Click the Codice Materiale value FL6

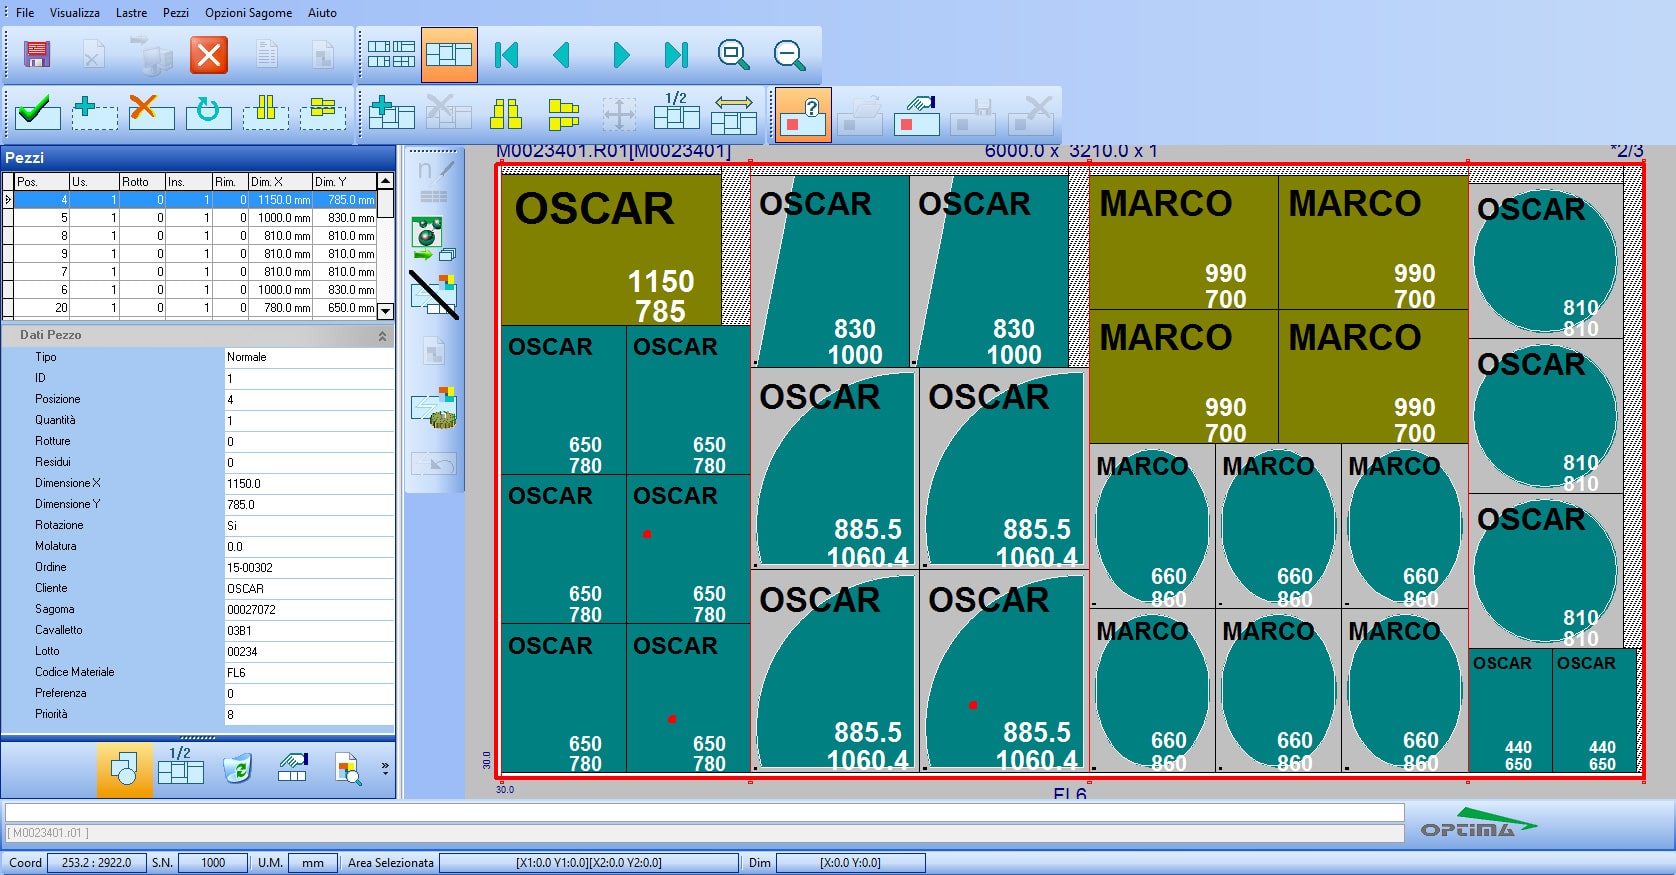click(x=309, y=673)
